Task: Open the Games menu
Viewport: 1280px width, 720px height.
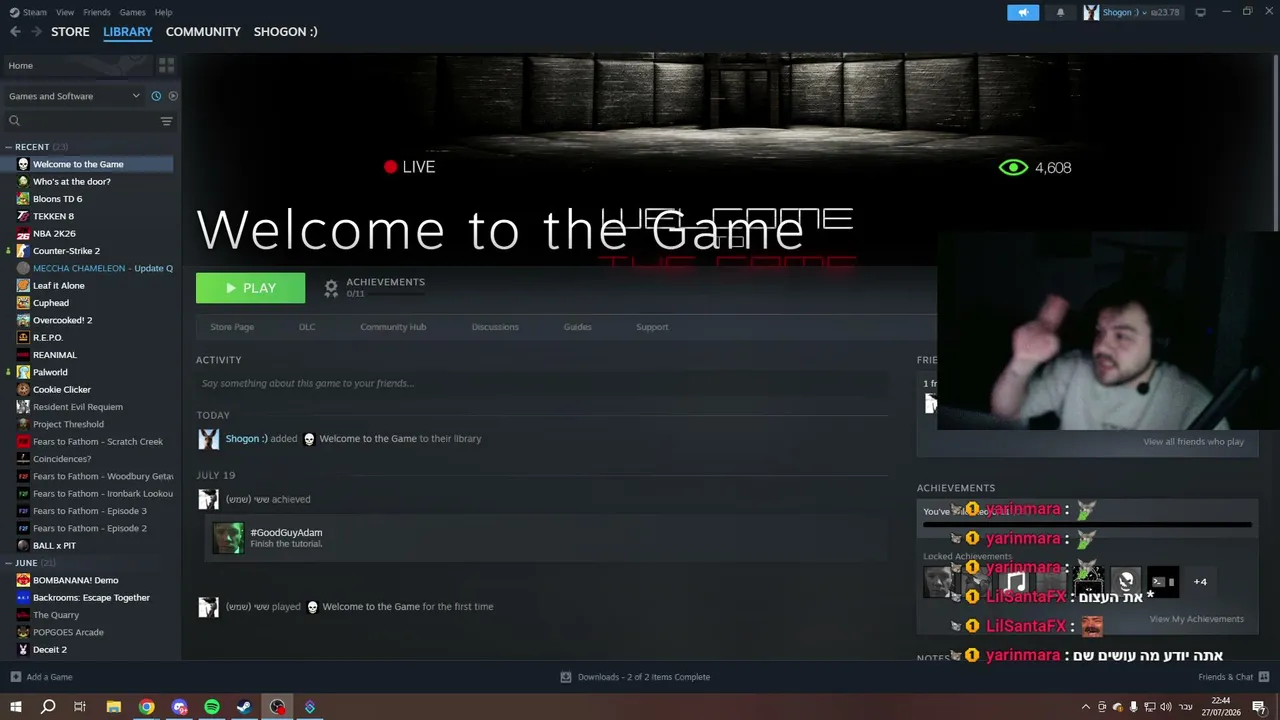Action: (132, 12)
